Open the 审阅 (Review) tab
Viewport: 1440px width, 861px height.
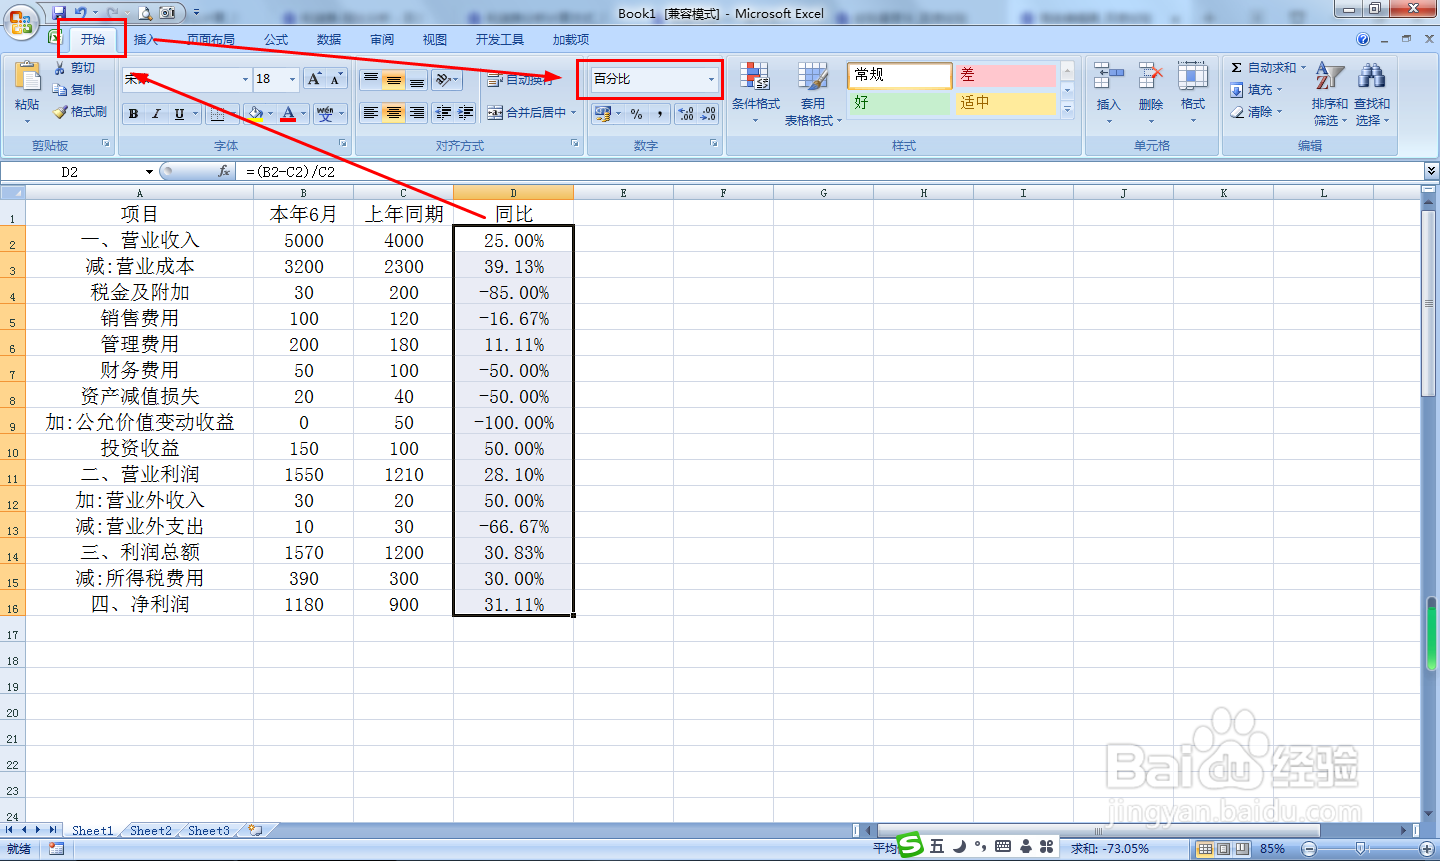click(x=382, y=40)
